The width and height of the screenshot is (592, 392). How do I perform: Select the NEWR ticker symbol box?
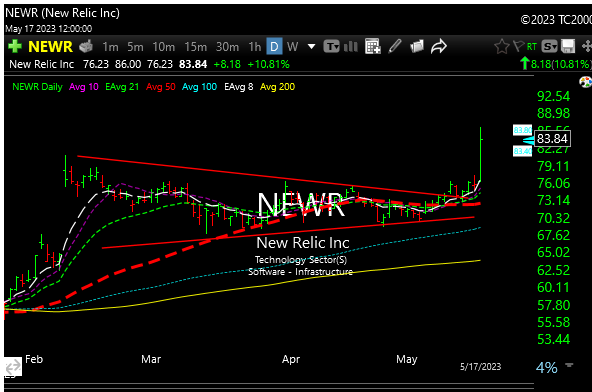tap(50, 46)
